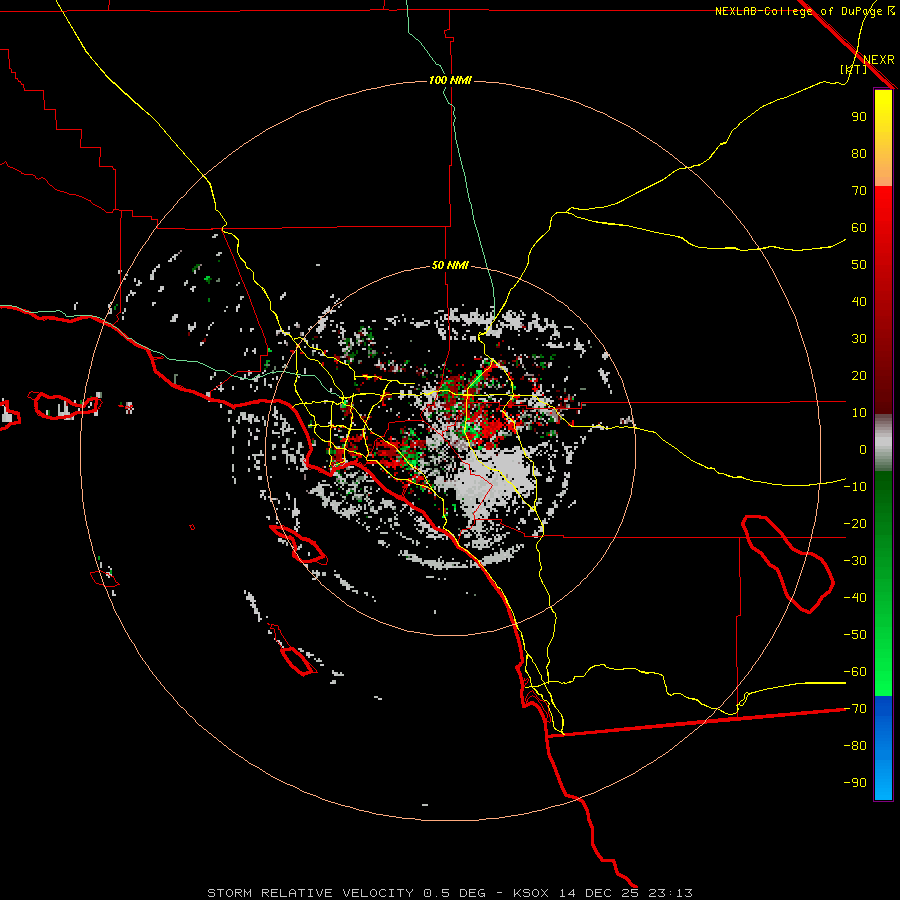Click the NEXLAB-College of DuPage header text
Image resolution: width=900 pixels, height=900 pixels.
pyautogui.click(x=805, y=11)
